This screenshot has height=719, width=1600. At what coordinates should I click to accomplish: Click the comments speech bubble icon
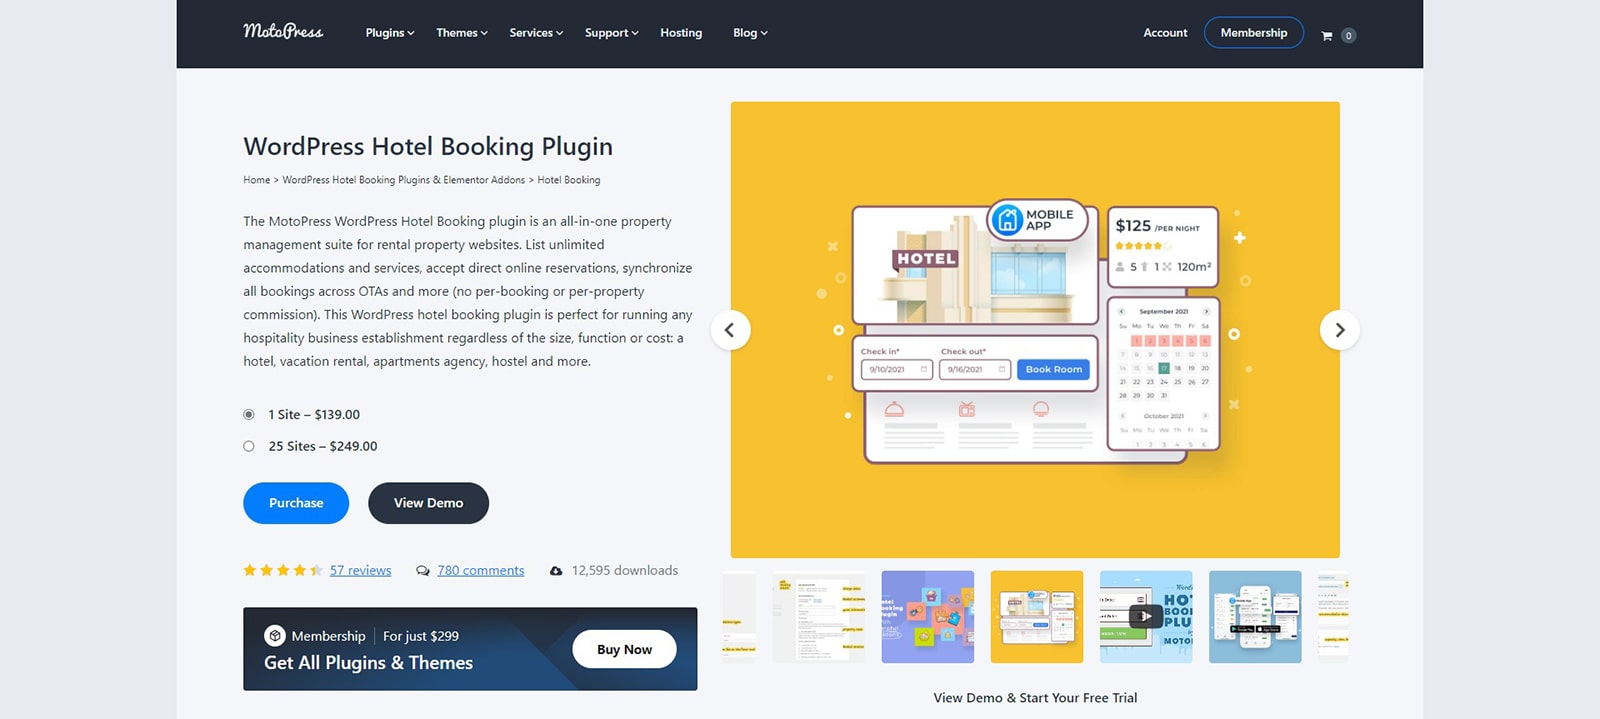(x=423, y=571)
